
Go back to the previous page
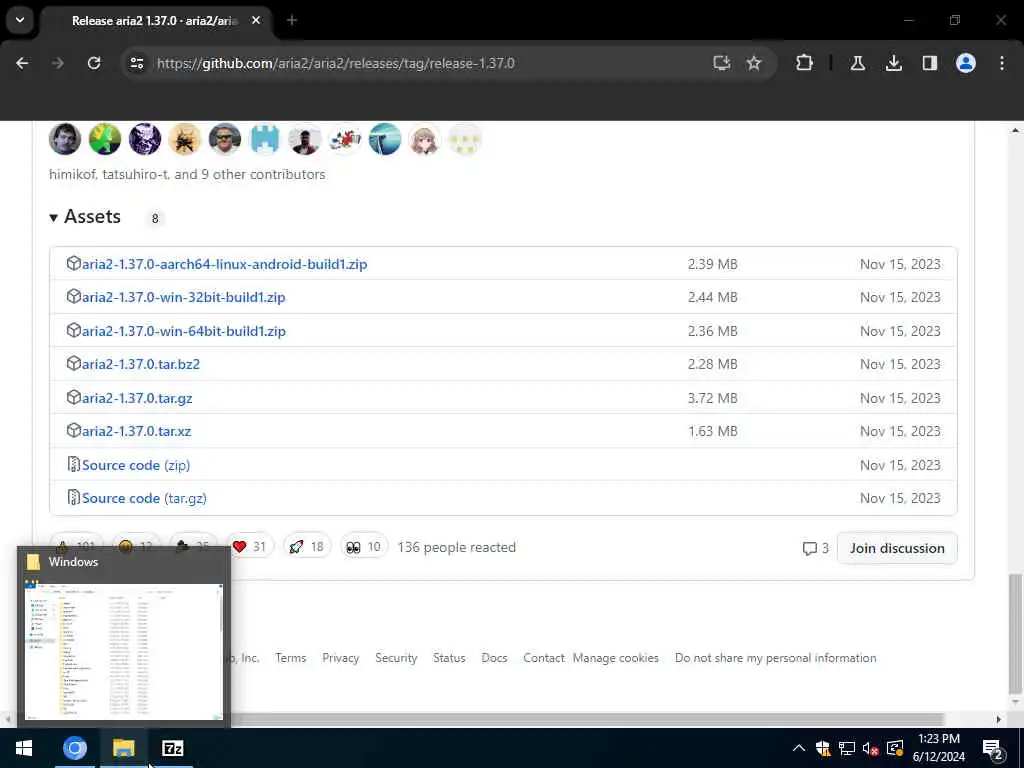point(22,63)
